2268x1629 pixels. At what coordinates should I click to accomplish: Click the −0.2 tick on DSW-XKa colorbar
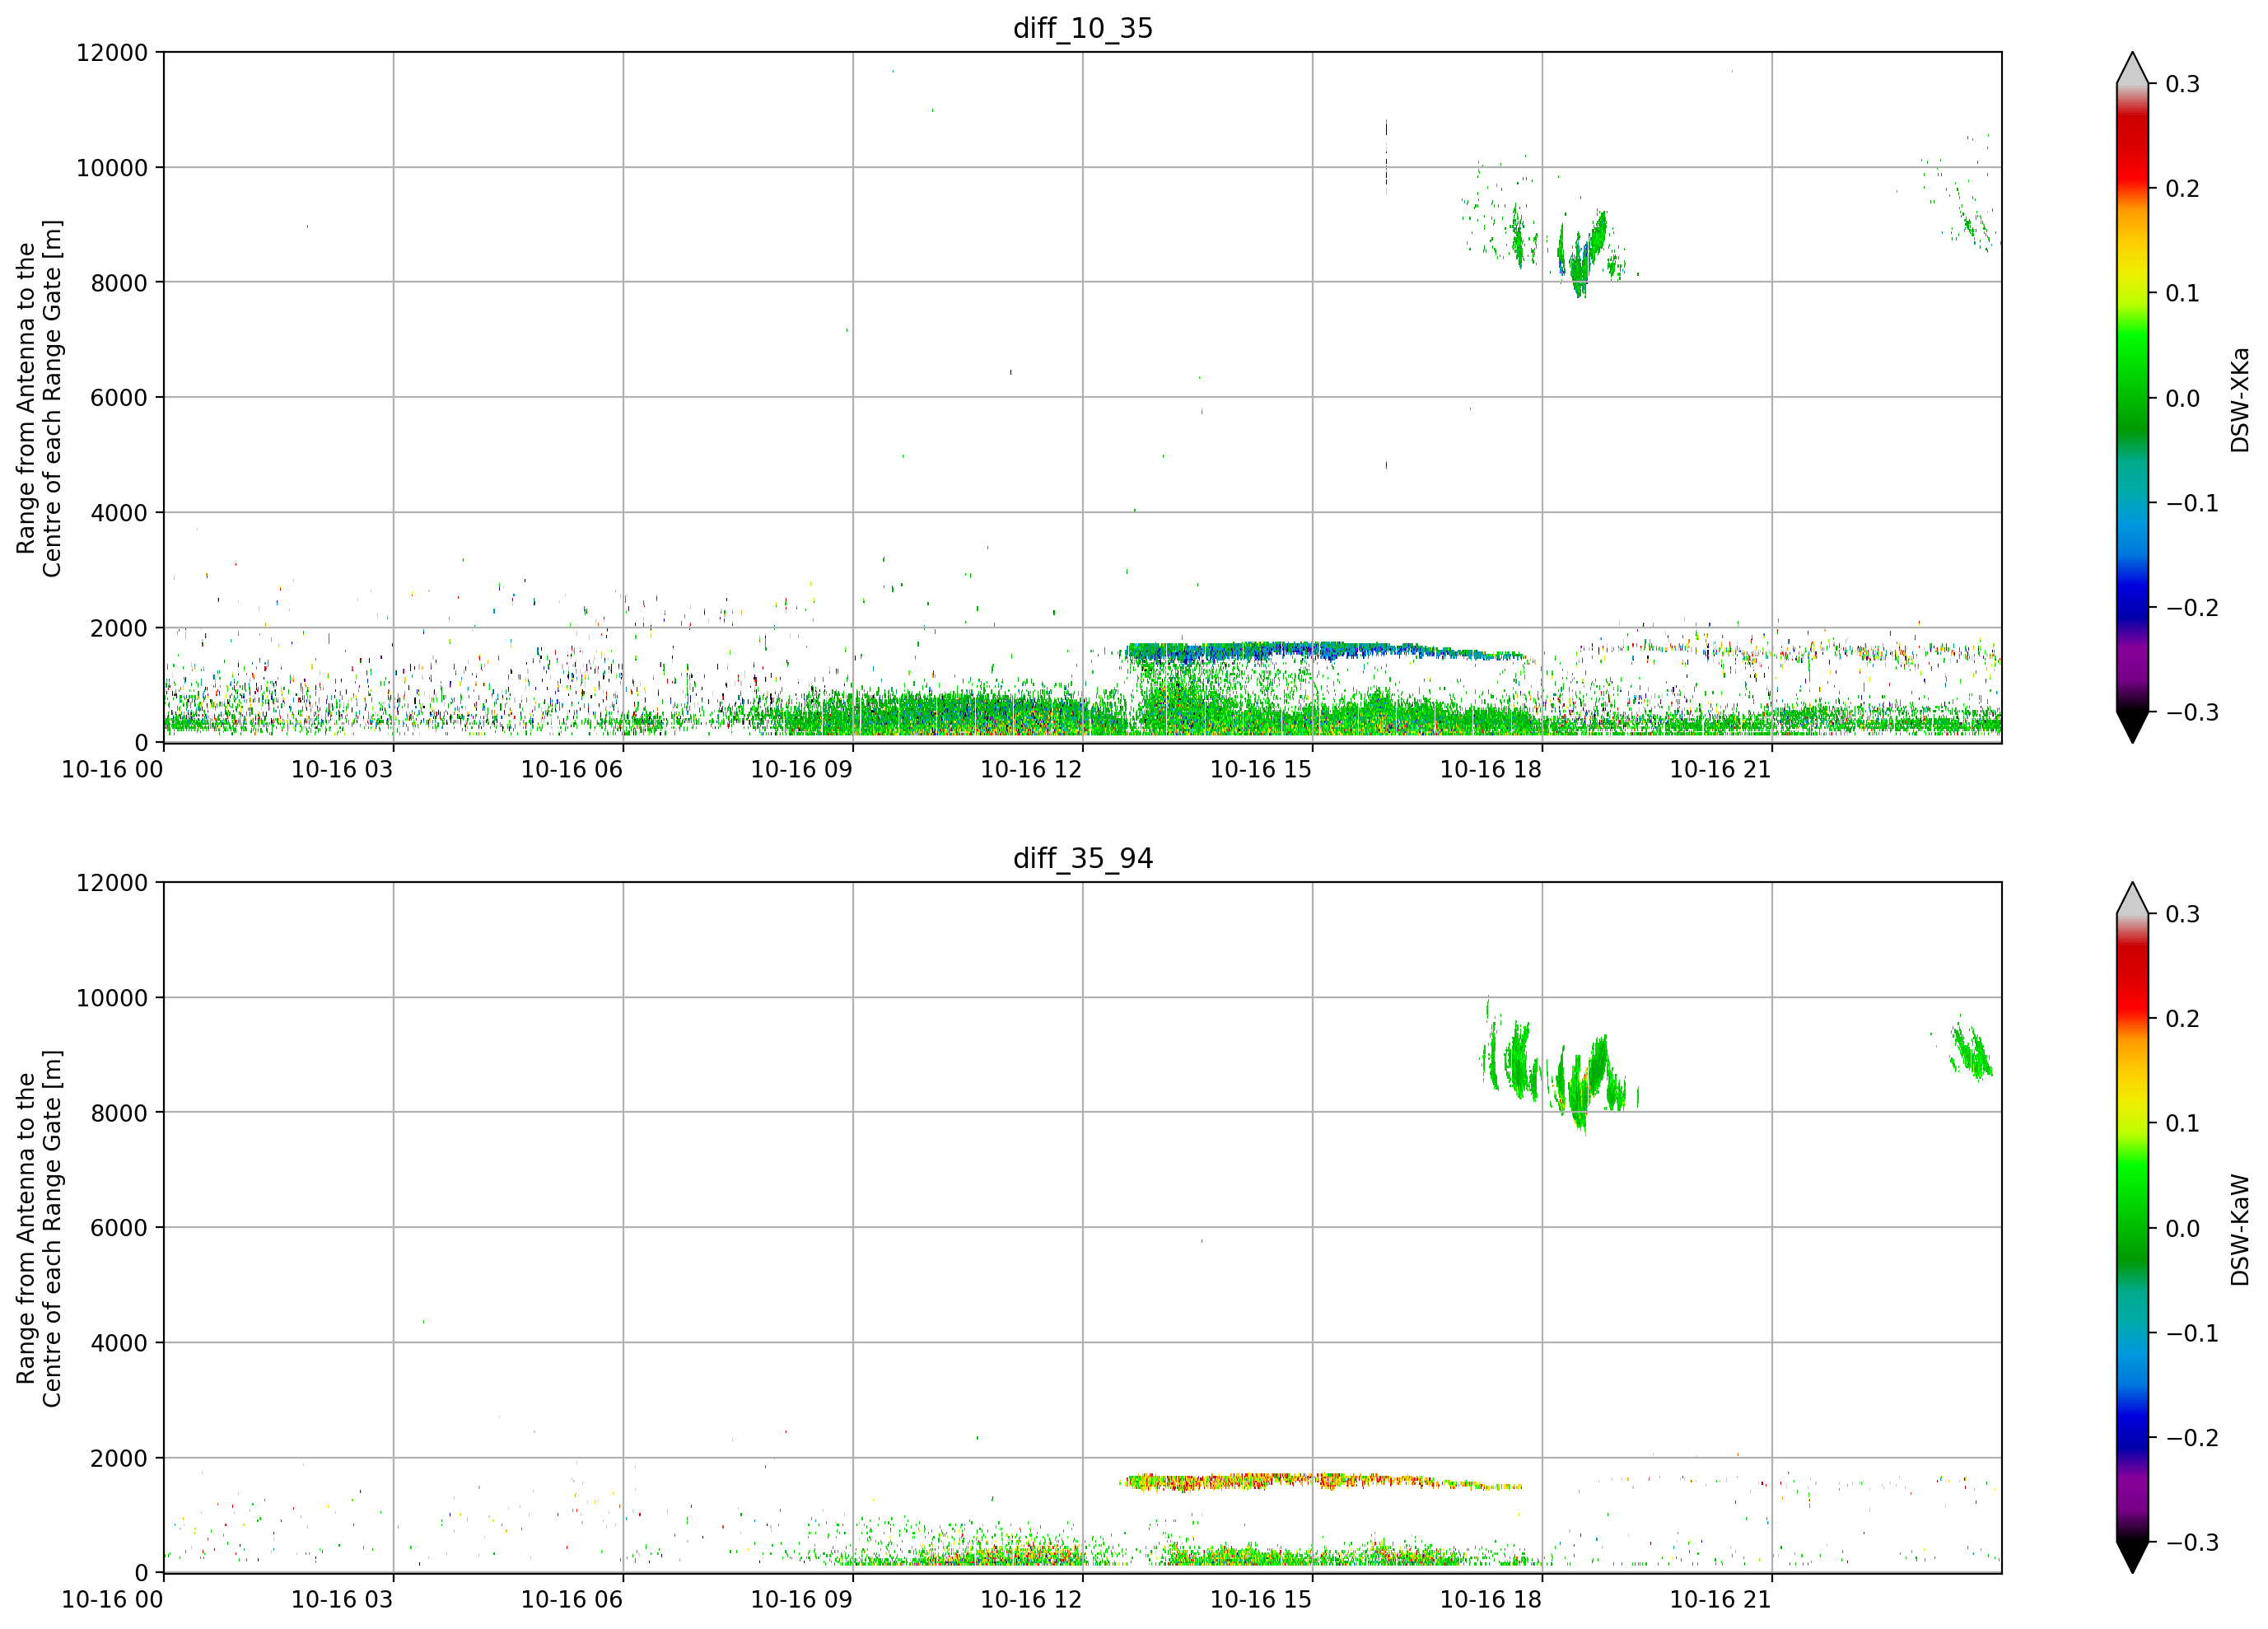pos(2192,608)
